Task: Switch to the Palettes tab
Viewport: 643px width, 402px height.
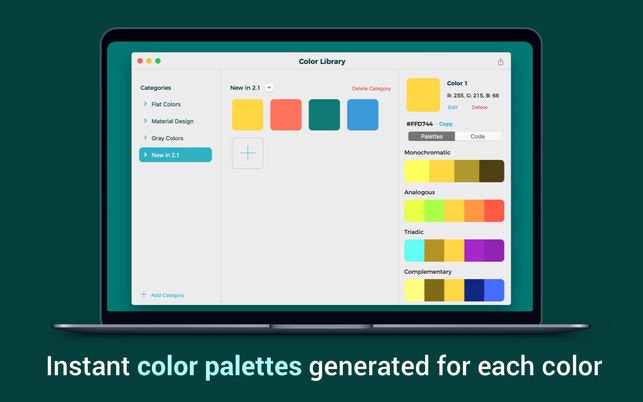Action: pos(431,136)
